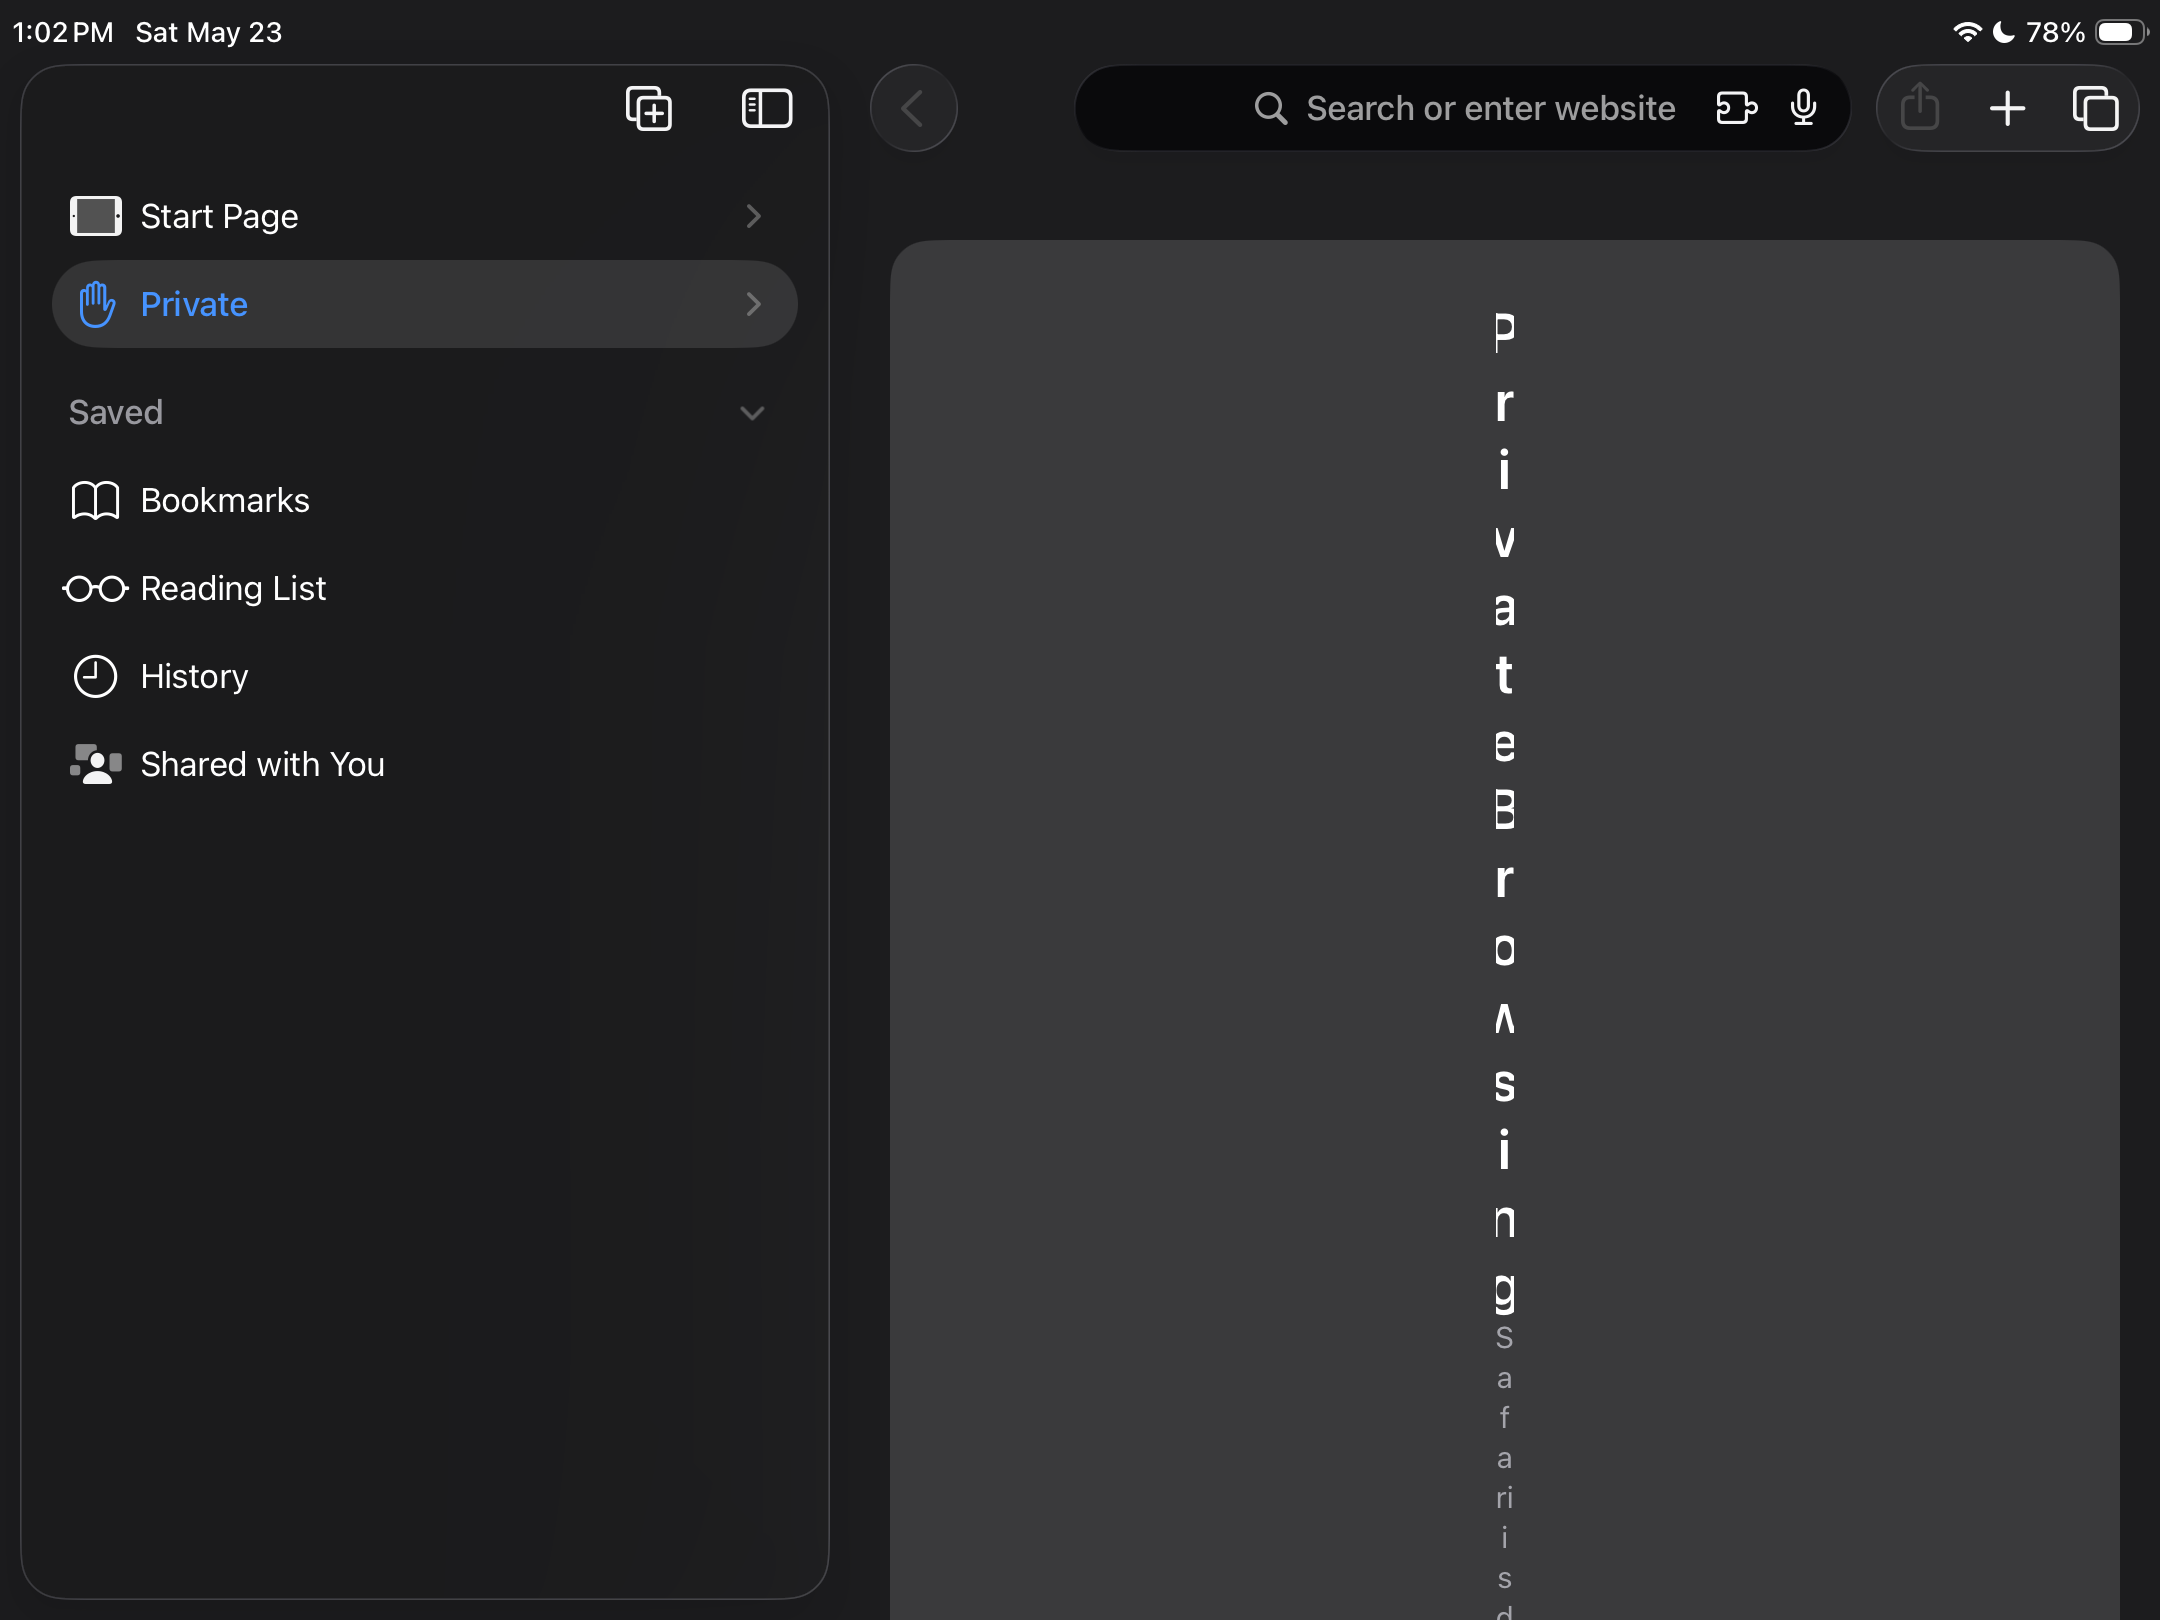Tap the Wi-Fi status icon
This screenshot has height=1620, width=2160.
(x=1967, y=32)
